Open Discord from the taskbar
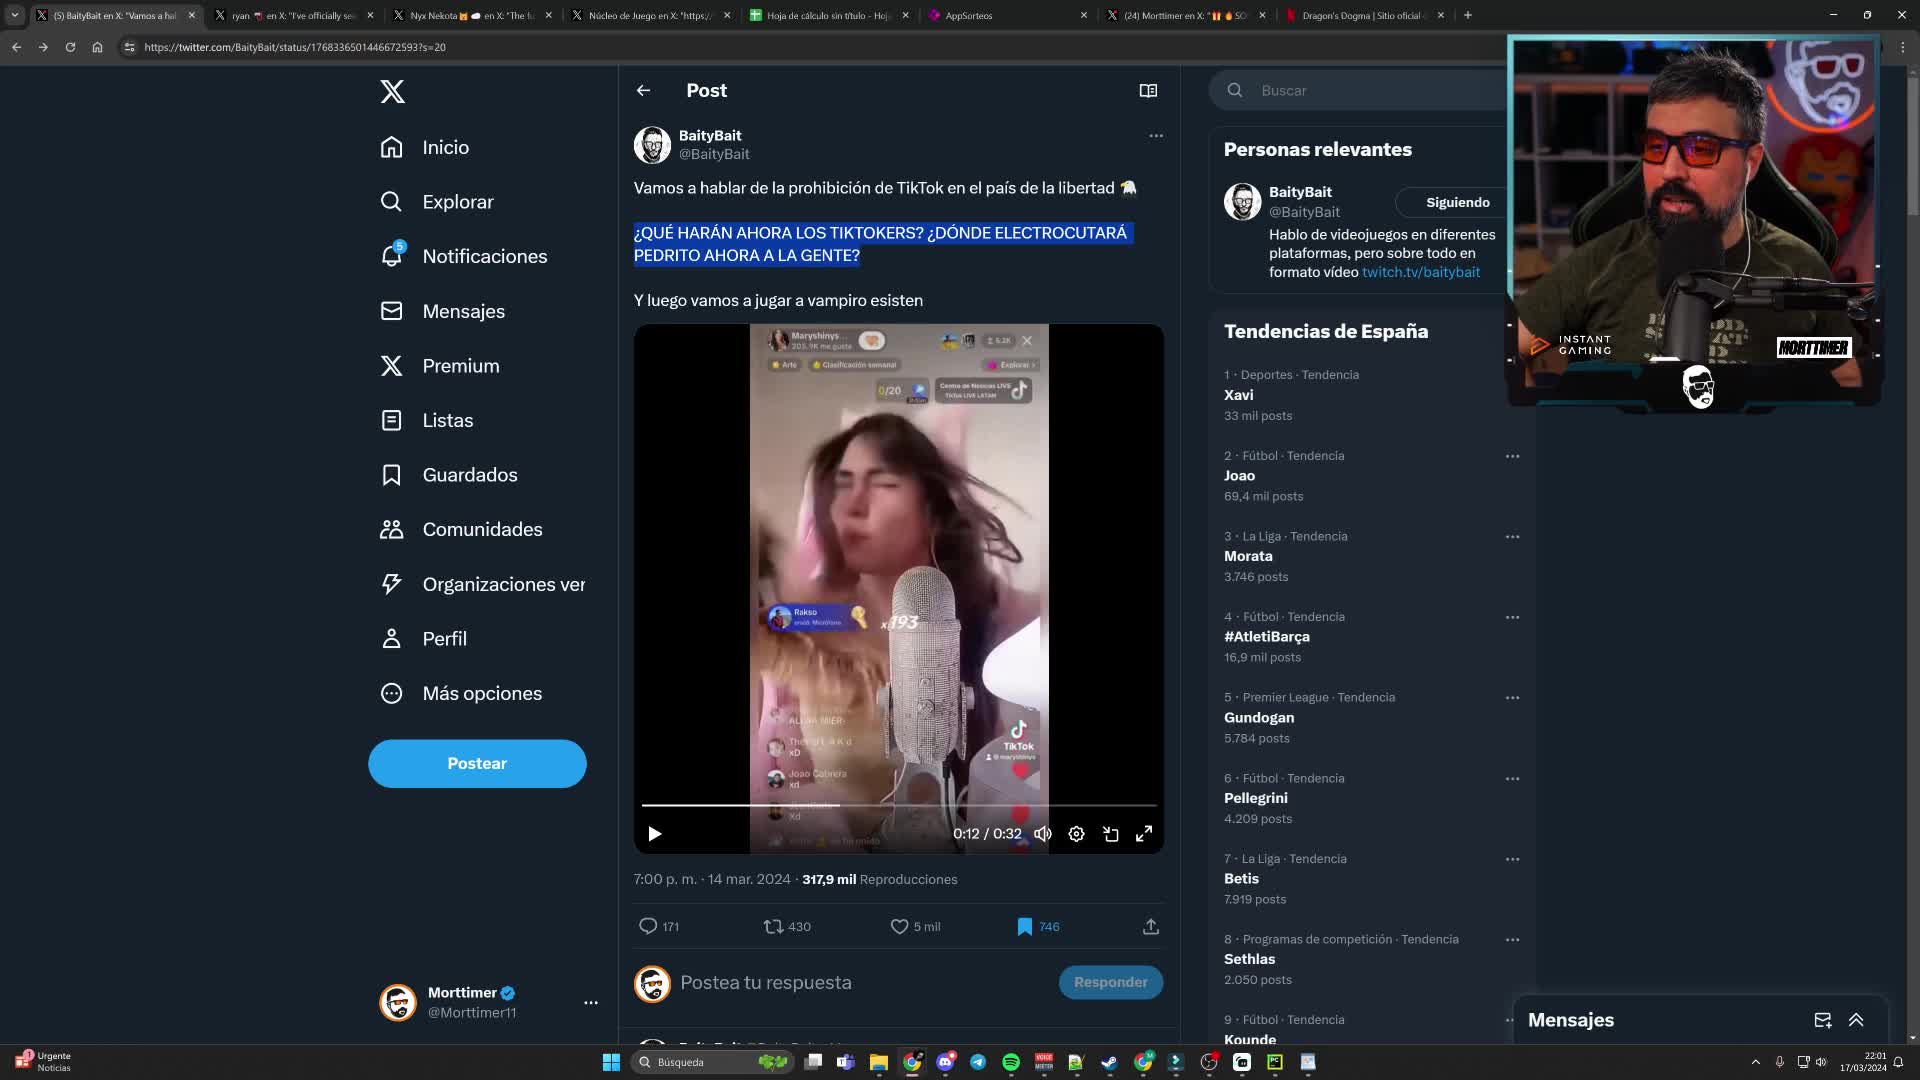 945,1062
